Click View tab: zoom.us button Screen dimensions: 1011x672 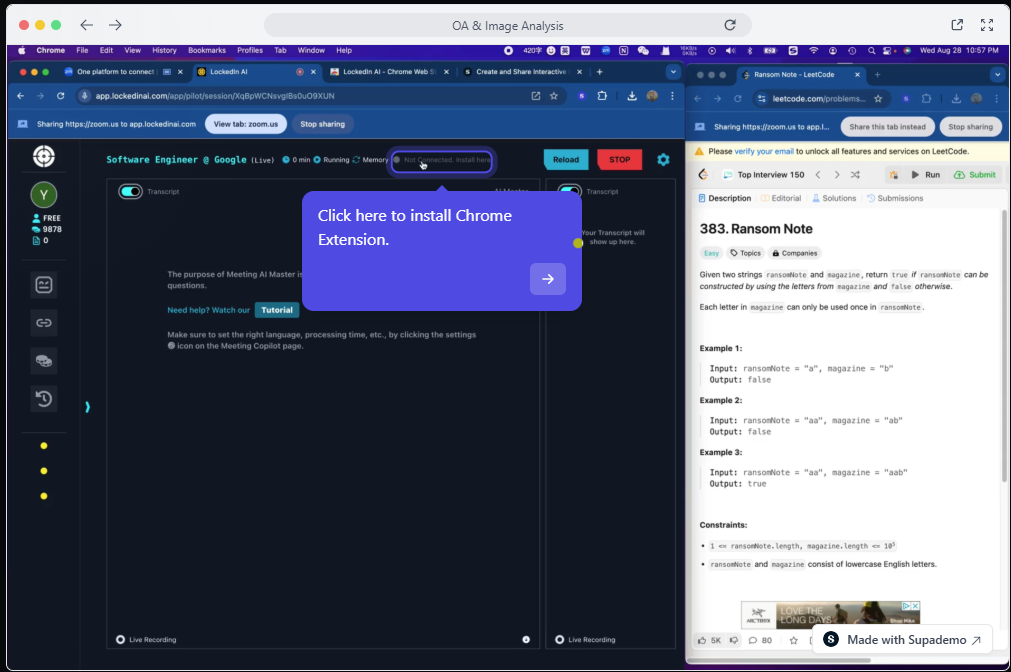[x=246, y=124]
